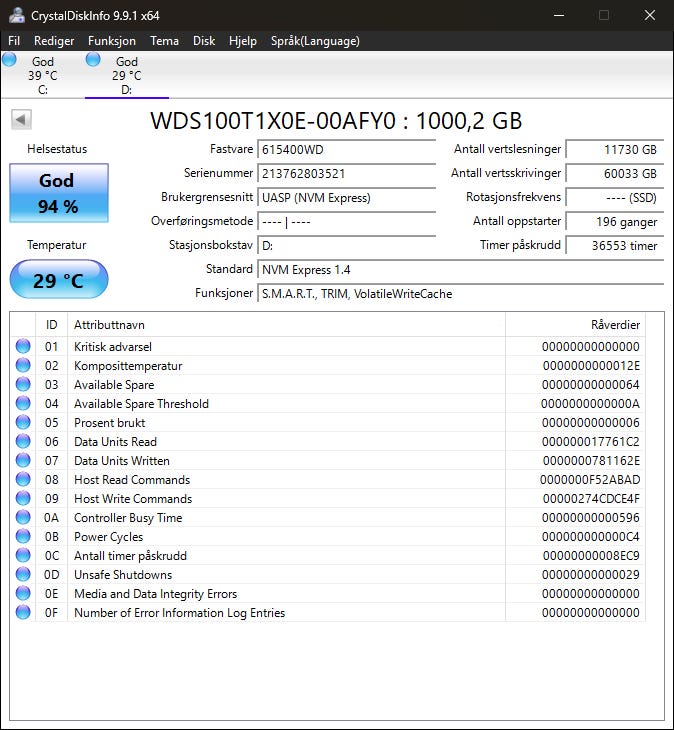Click the Overføringsmetode field
Viewport: 674px width, 730px height.
click(x=346, y=222)
